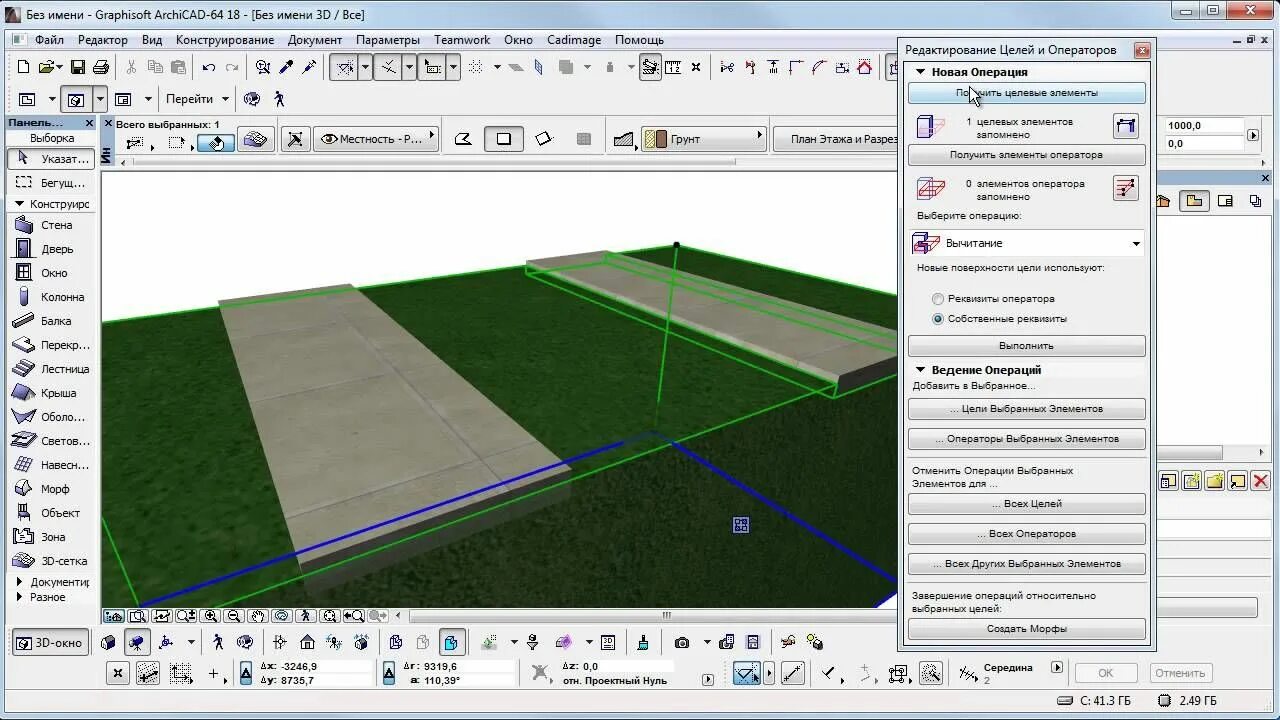This screenshot has width=1280, height=720.
Task: Click the Создать Морфы button
Action: [1027, 629]
